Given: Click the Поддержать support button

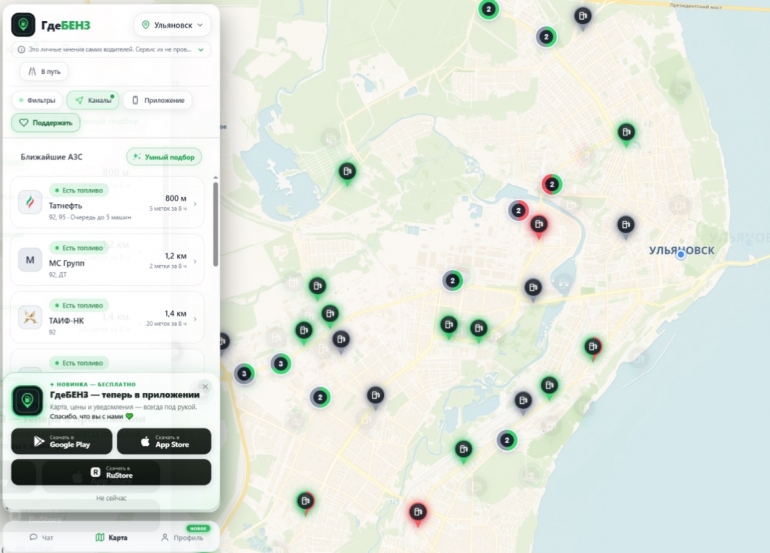Looking at the screenshot, I should pyautogui.click(x=46, y=123).
